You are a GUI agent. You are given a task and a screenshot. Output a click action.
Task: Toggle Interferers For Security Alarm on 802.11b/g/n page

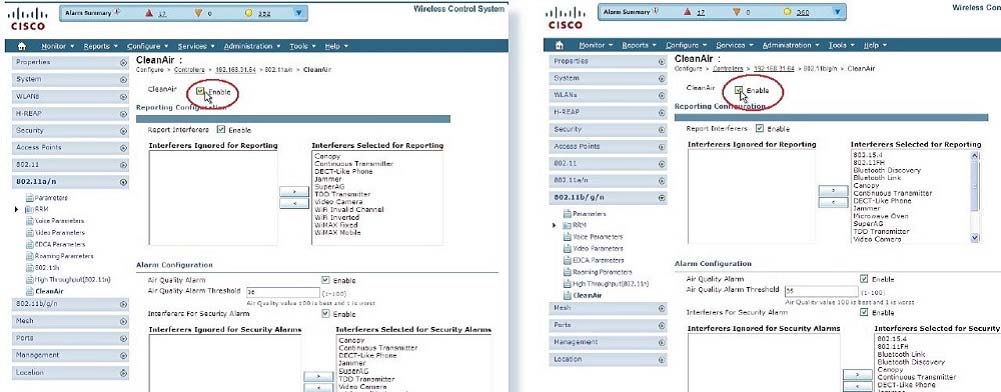point(864,312)
